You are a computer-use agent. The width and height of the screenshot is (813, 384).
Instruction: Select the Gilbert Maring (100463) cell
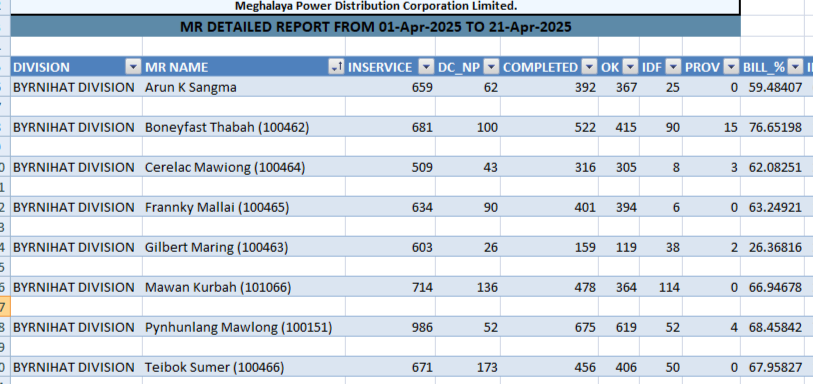(x=244, y=247)
